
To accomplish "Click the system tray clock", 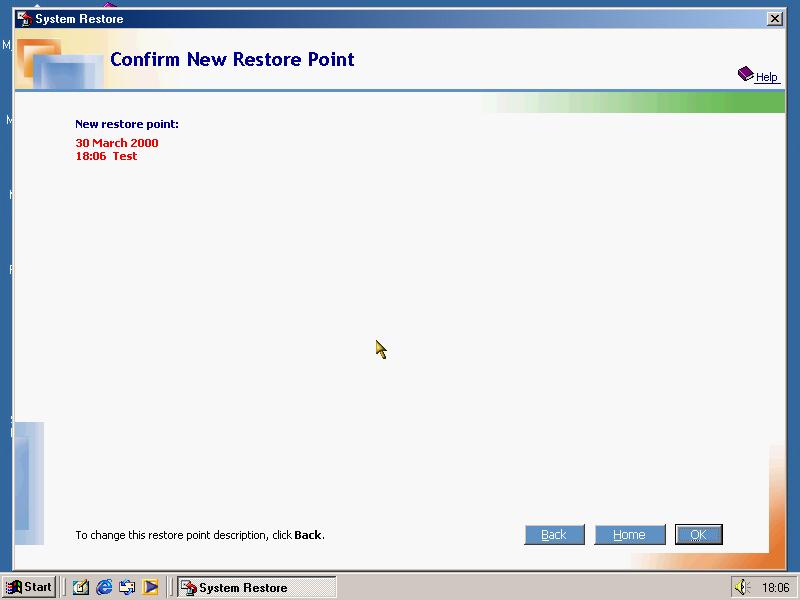I will click(x=775, y=588).
